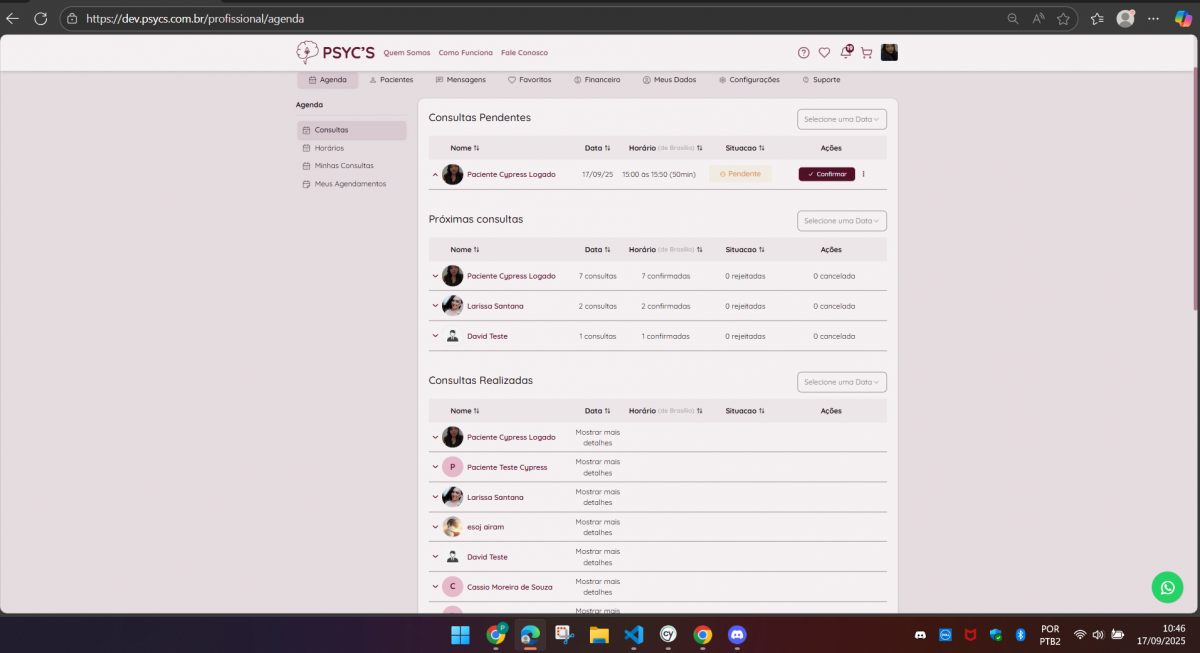The height and width of the screenshot is (653, 1200).
Task: Click the help question mark icon
Action: pos(803,53)
